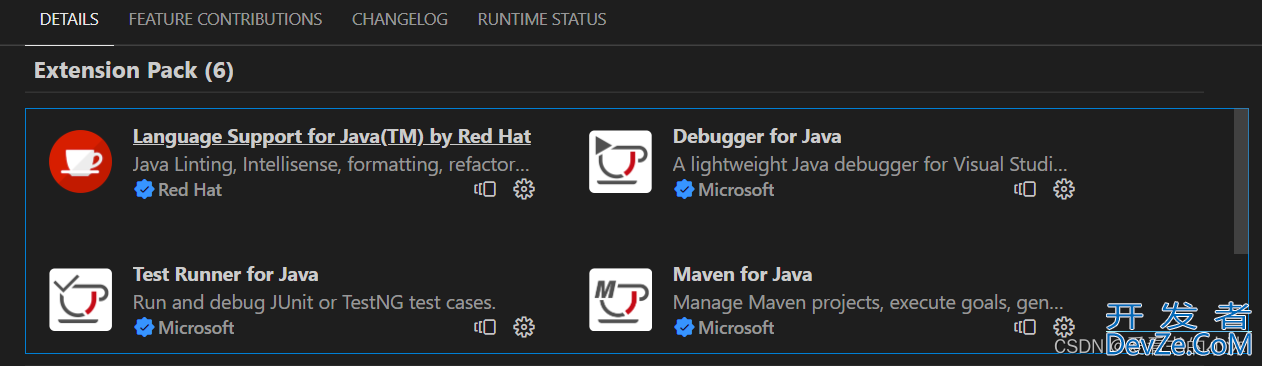Click remote indicator icon for Debugger for Java
The width and height of the screenshot is (1262, 366).
pyautogui.click(x=1025, y=189)
